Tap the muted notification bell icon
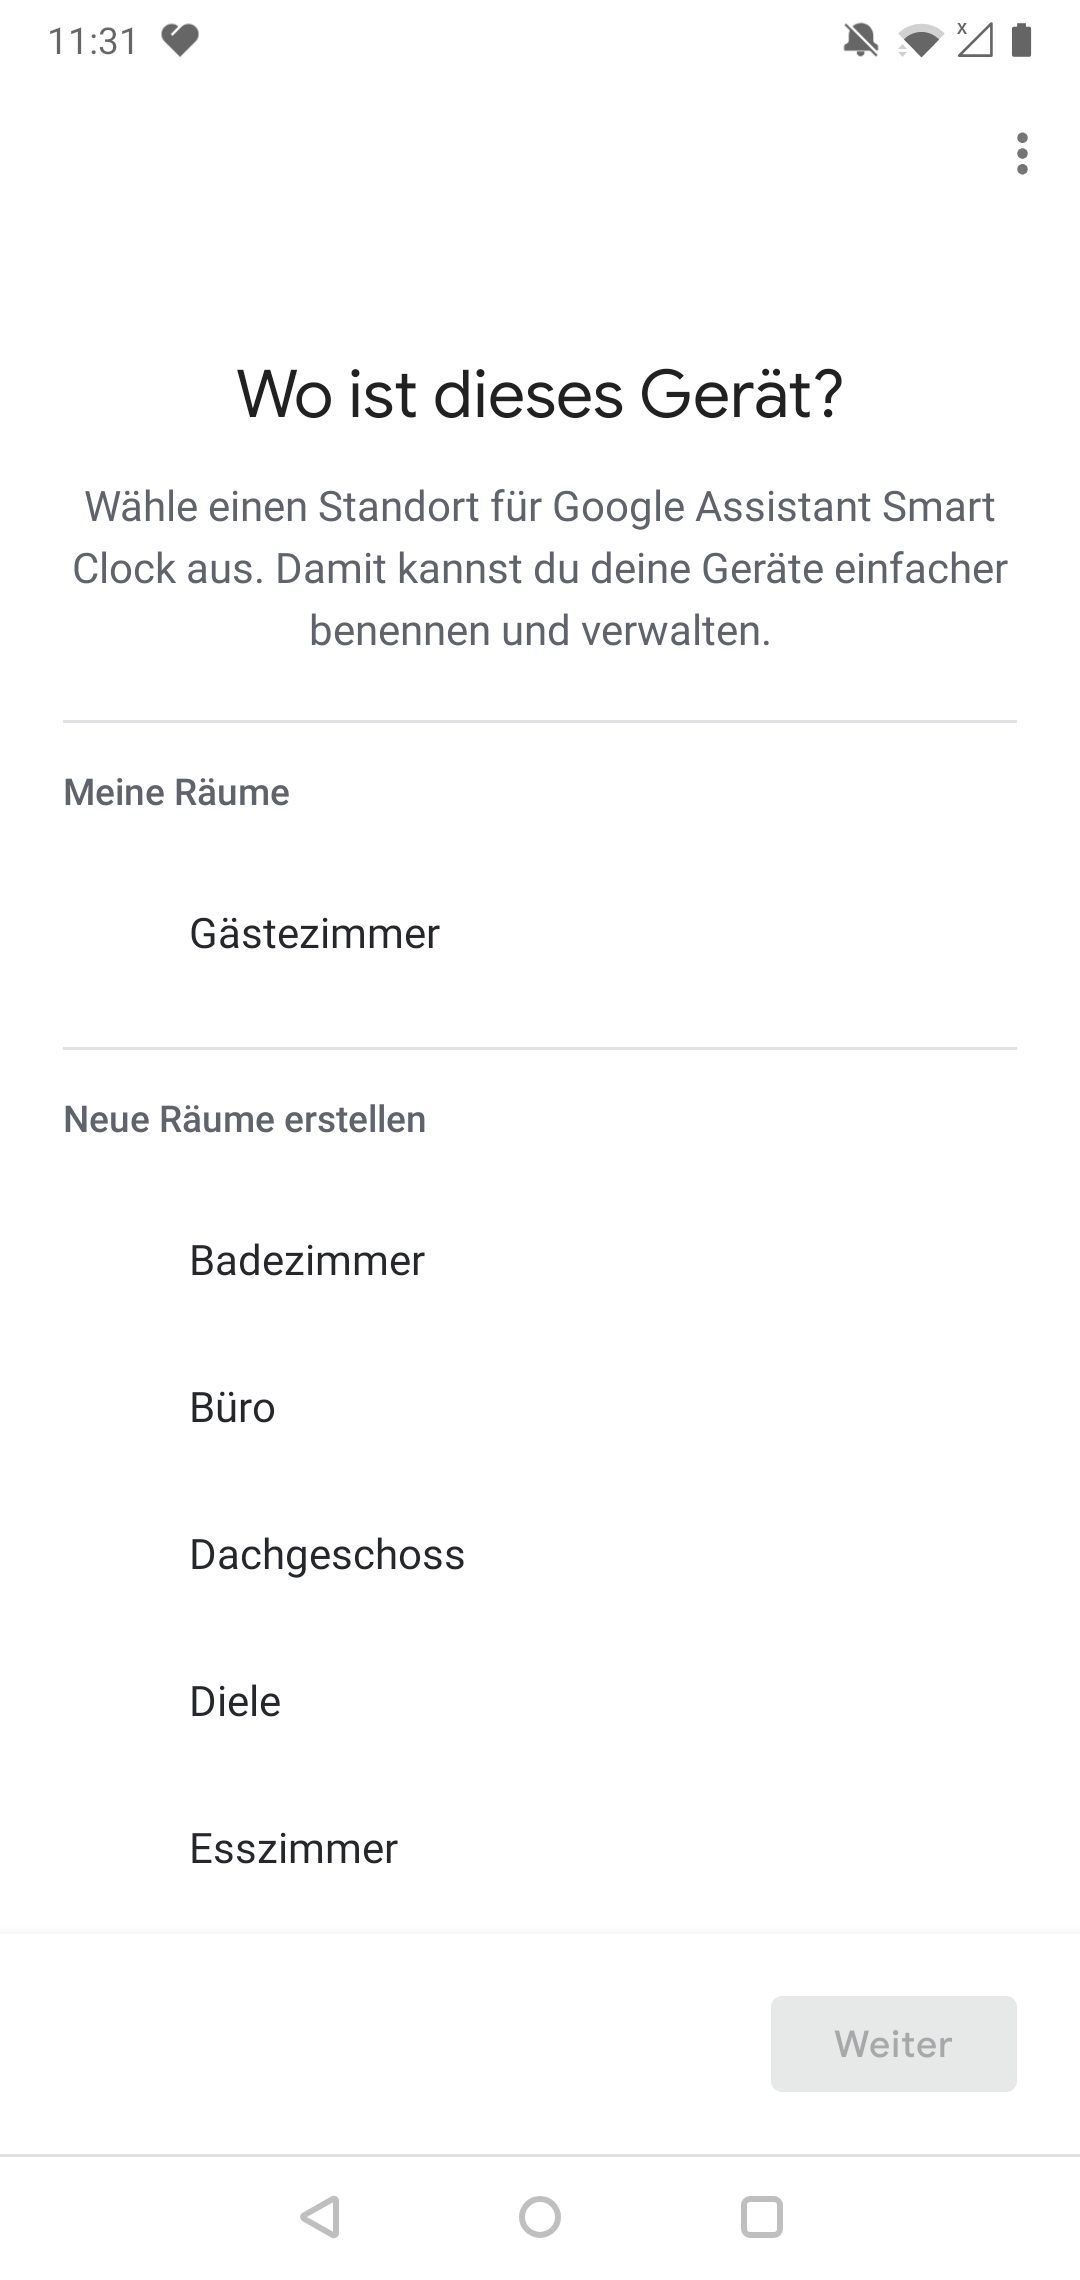Screen dimensions: 1080x2280 (860, 41)
